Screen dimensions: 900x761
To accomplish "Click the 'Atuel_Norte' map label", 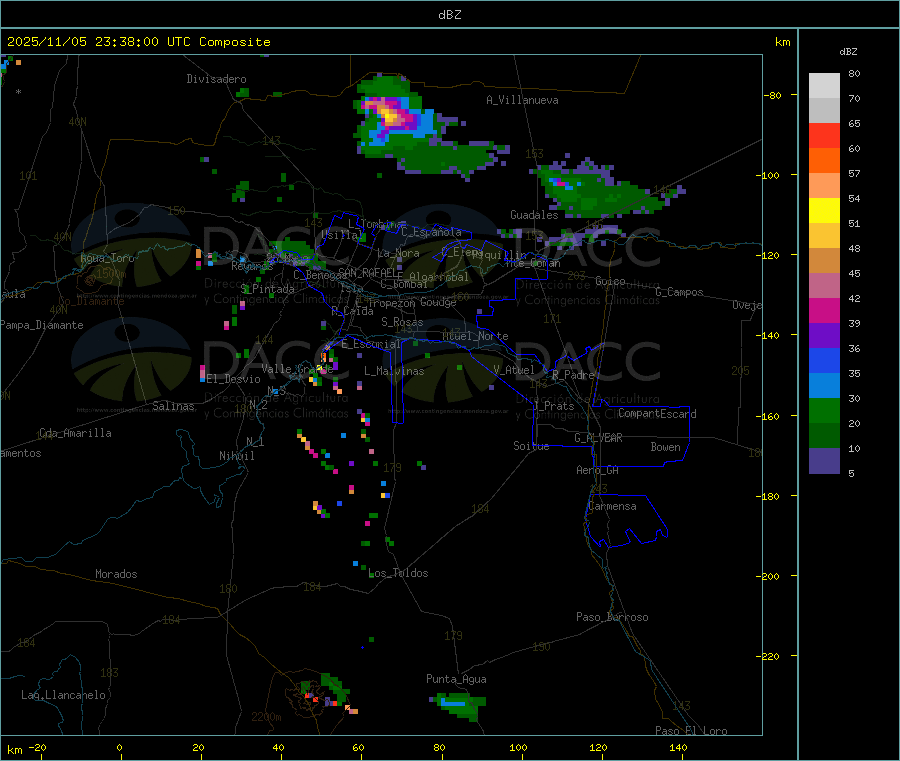I will (x=475, y=336).
